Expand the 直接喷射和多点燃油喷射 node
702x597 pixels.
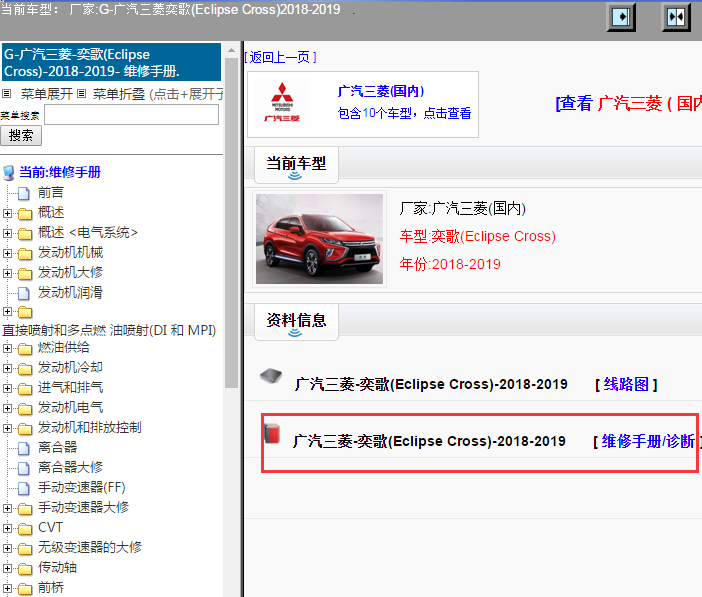coord(7,311)
